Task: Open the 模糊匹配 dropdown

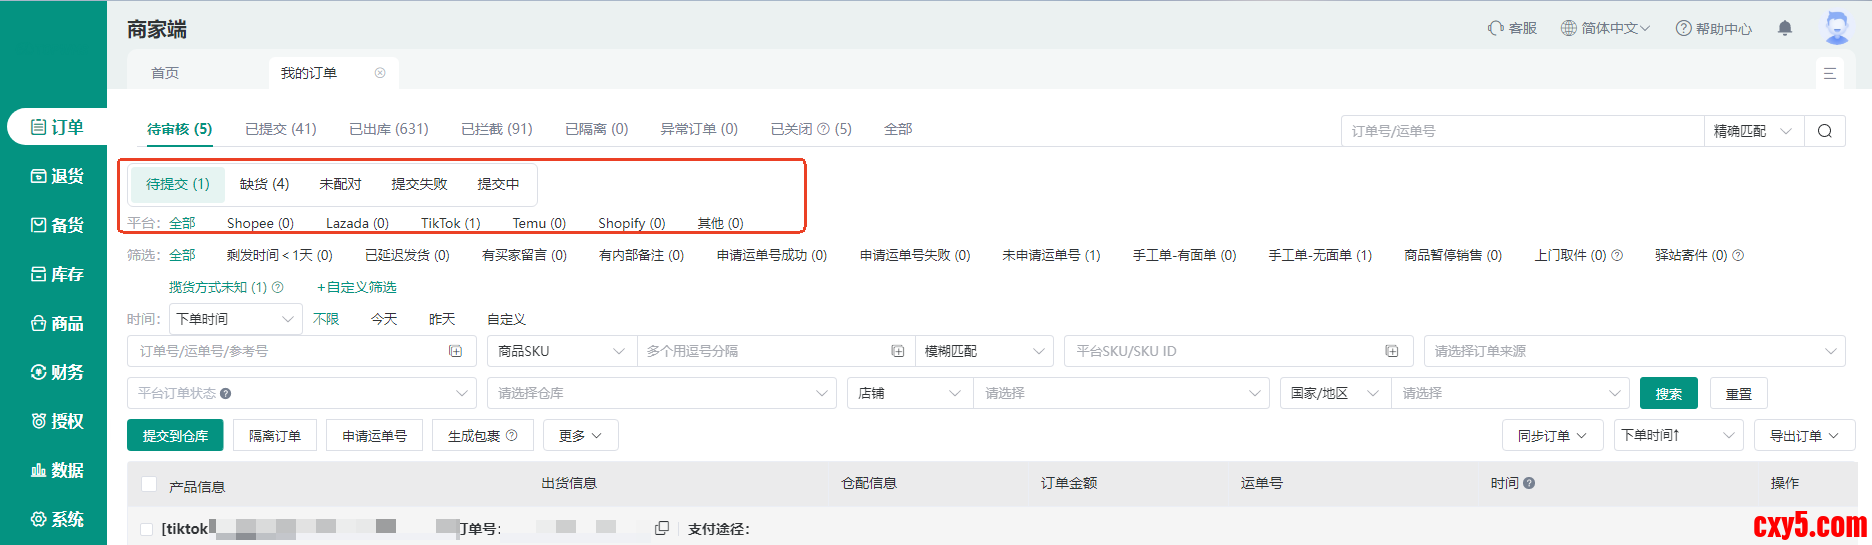Action: [984, 351]
